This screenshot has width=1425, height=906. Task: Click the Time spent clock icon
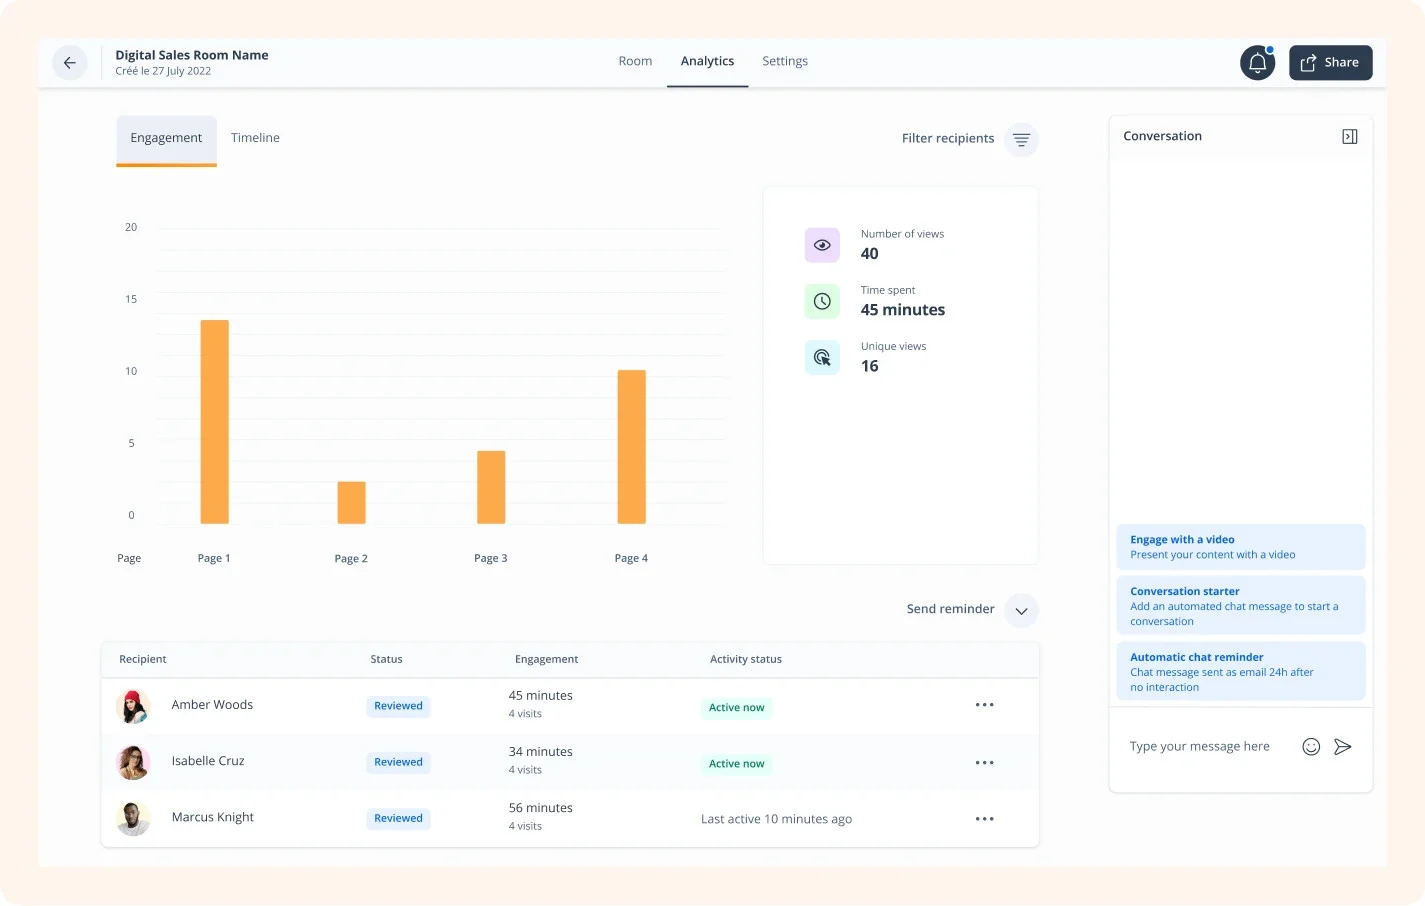821,300
